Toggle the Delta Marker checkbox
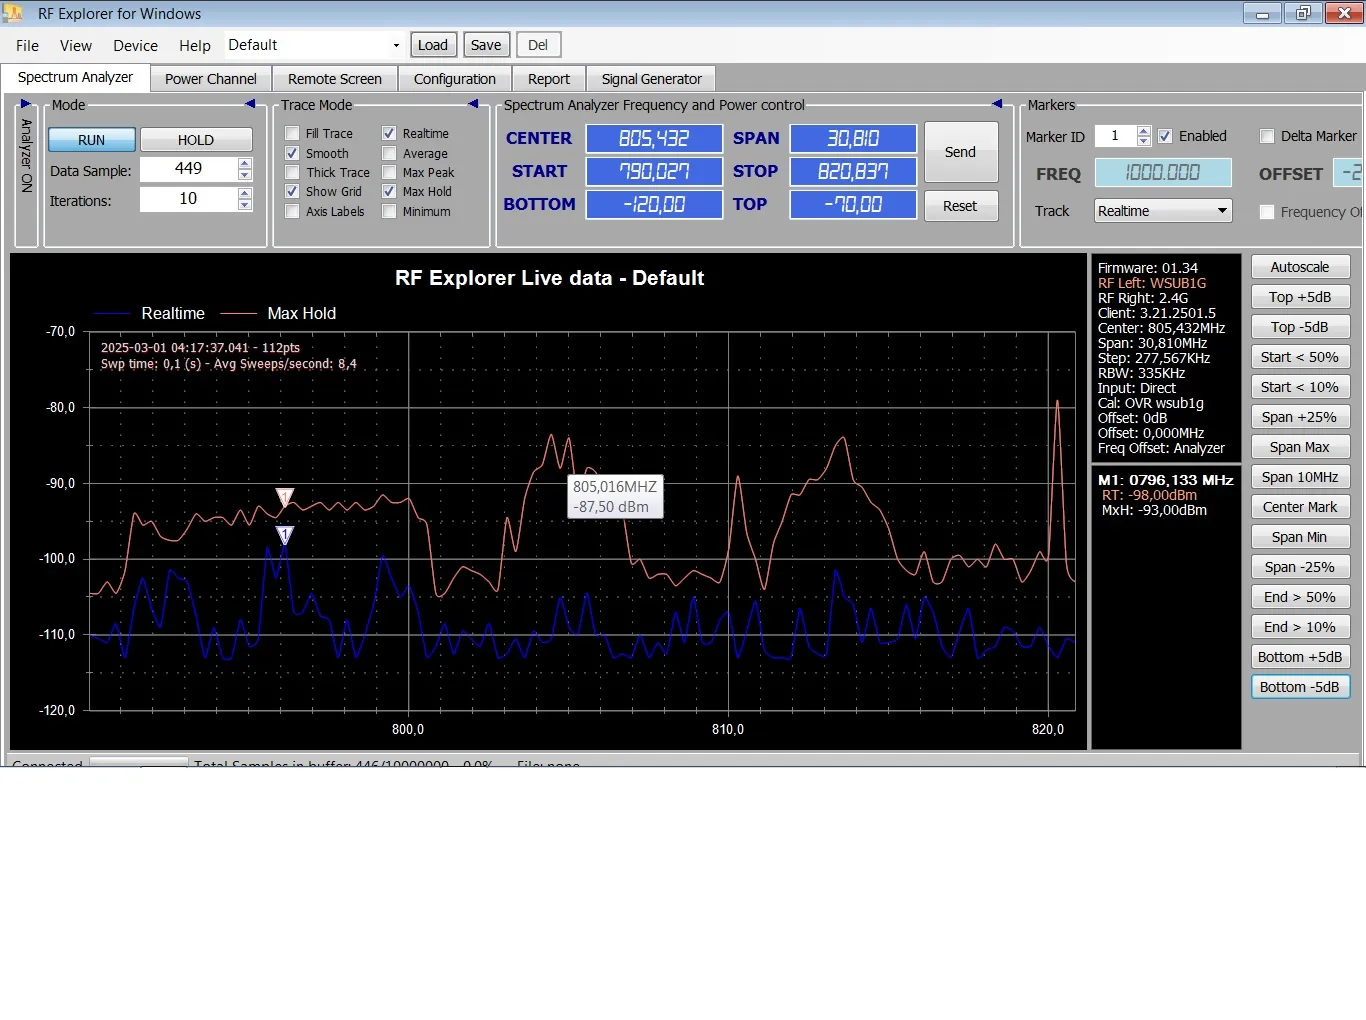Viewport: 1366px width, 1020px height. pyautogui.click(x=1267, y=136)
